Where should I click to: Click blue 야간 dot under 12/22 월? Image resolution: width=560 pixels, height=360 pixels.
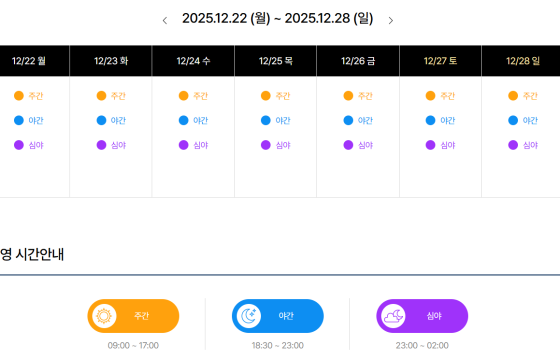tap(19, 120)
